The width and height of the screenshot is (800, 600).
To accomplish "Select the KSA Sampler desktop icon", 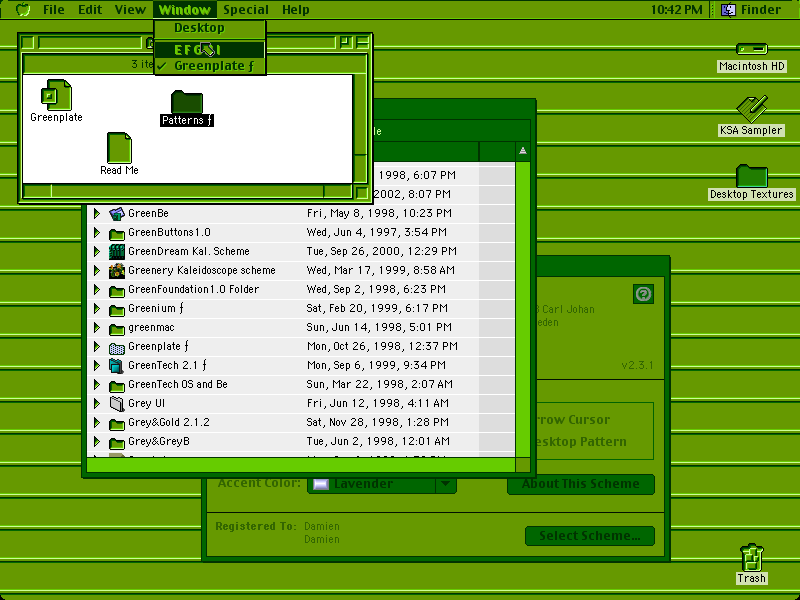I will coord(752,108).
